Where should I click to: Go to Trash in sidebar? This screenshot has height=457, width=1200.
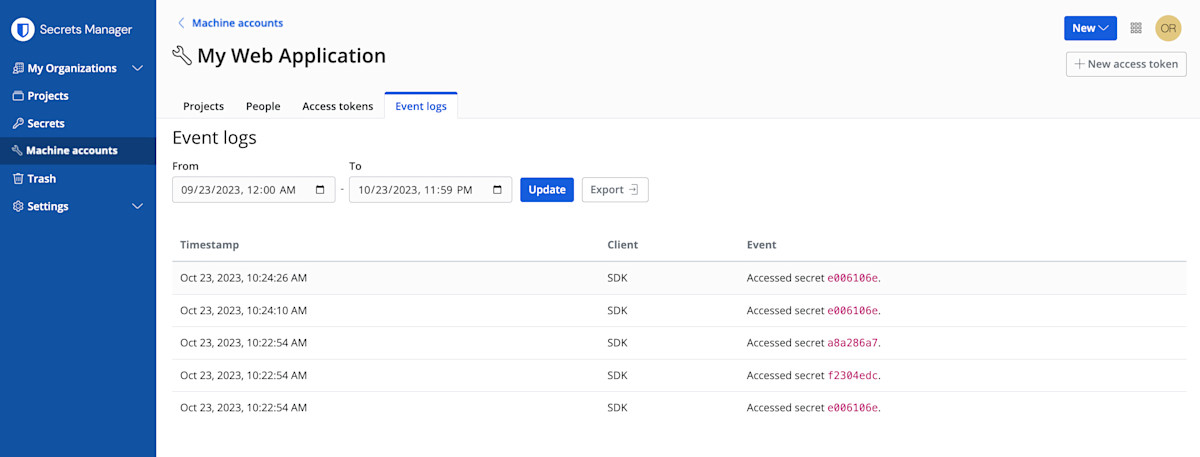(41, 179)
